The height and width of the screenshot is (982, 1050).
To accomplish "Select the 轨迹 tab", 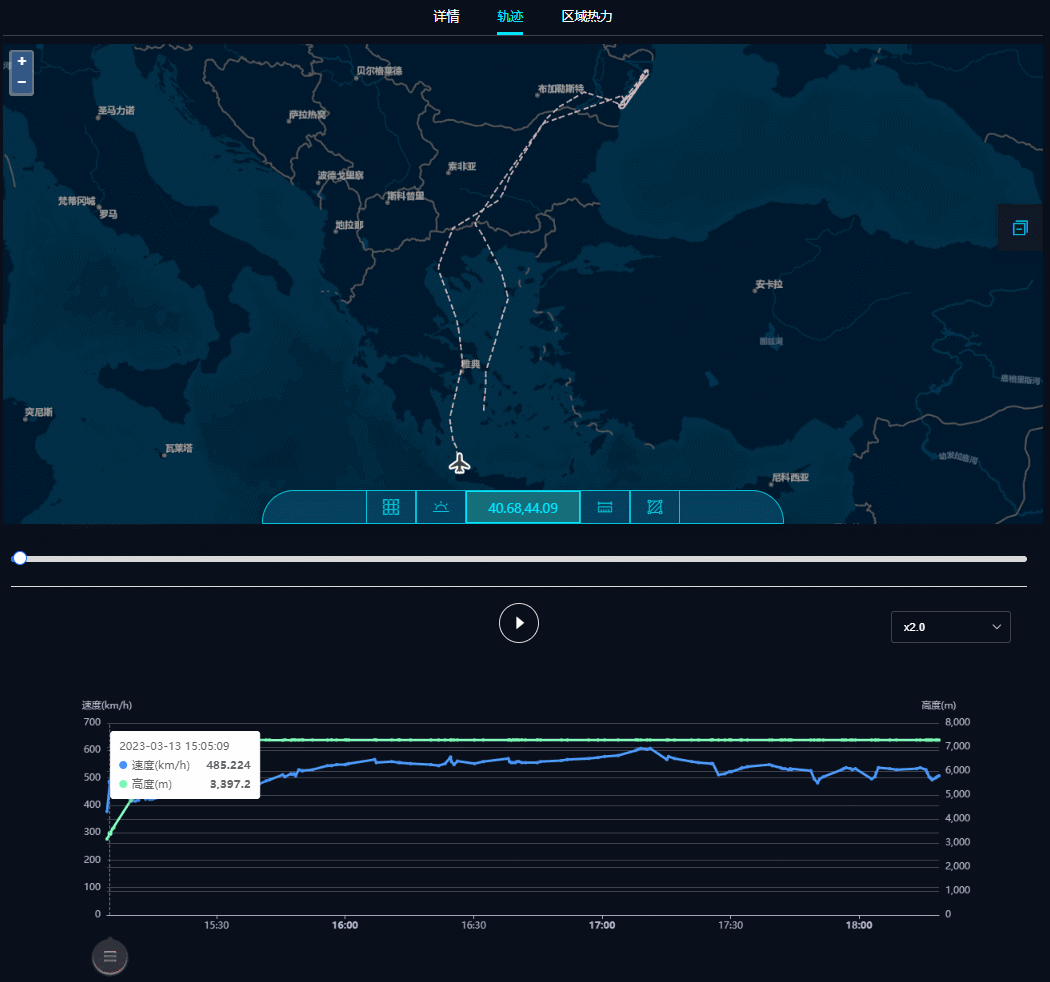I will [510, 16].
